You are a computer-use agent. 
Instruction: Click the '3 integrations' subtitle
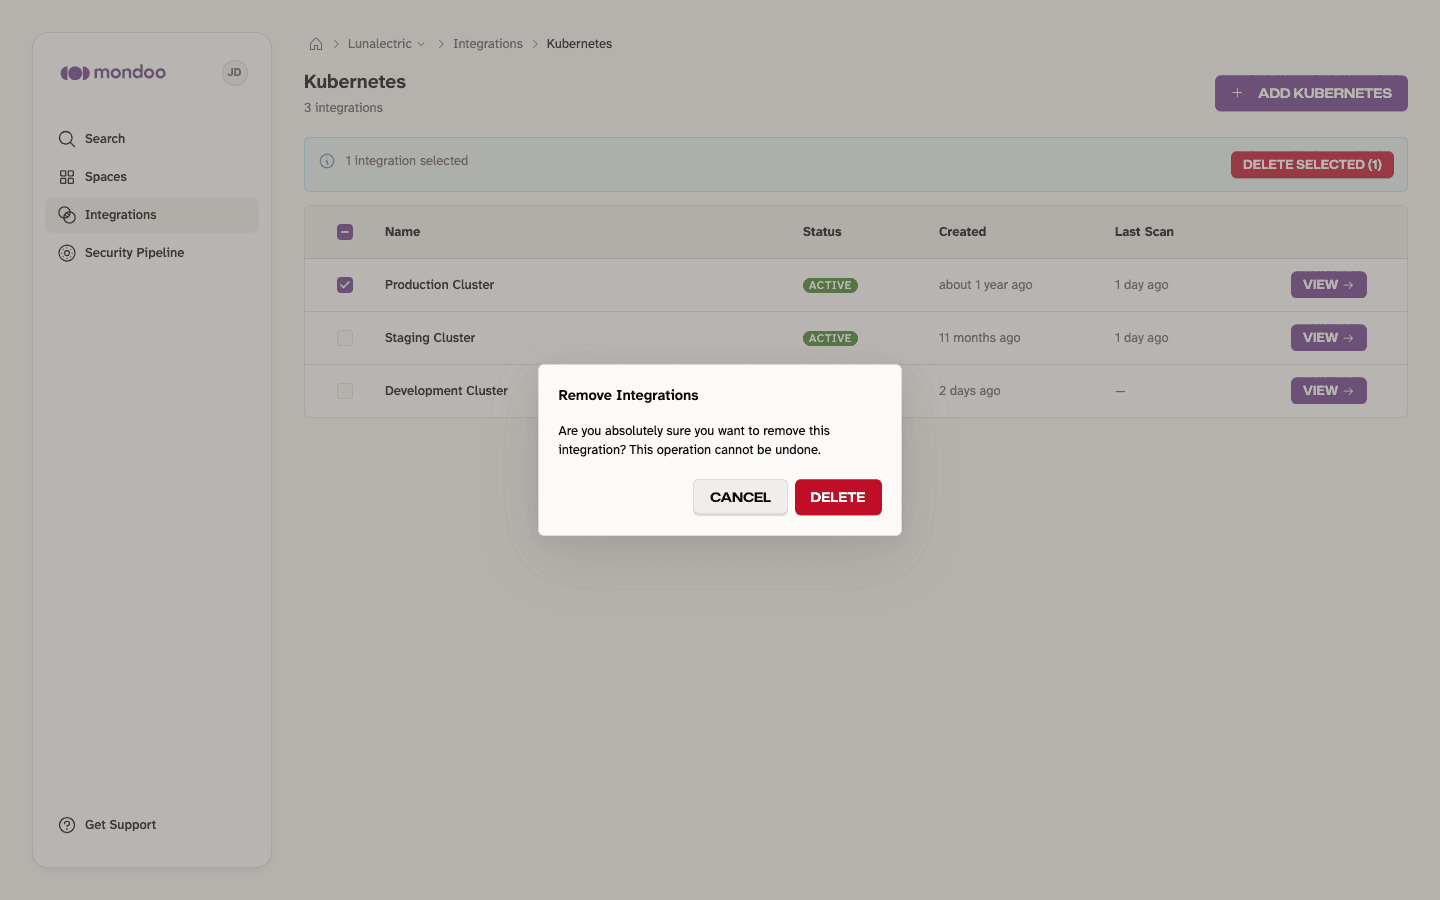343,108
